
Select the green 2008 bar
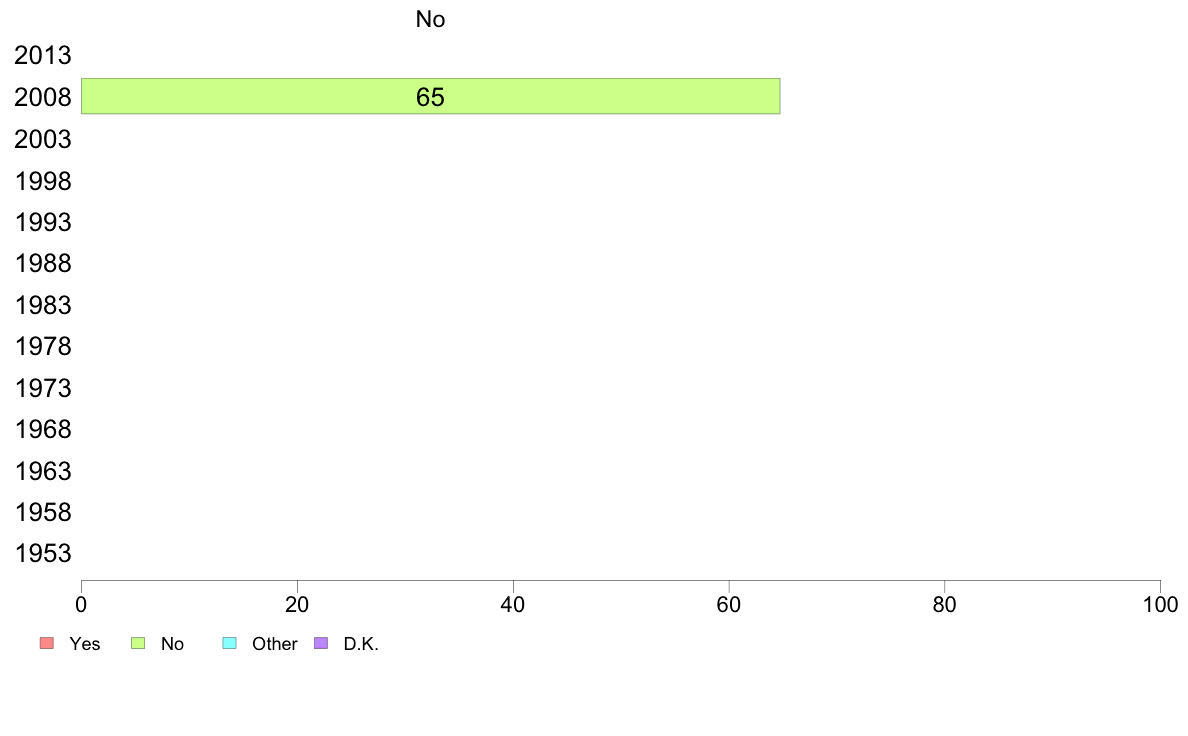tap(430, 96)
